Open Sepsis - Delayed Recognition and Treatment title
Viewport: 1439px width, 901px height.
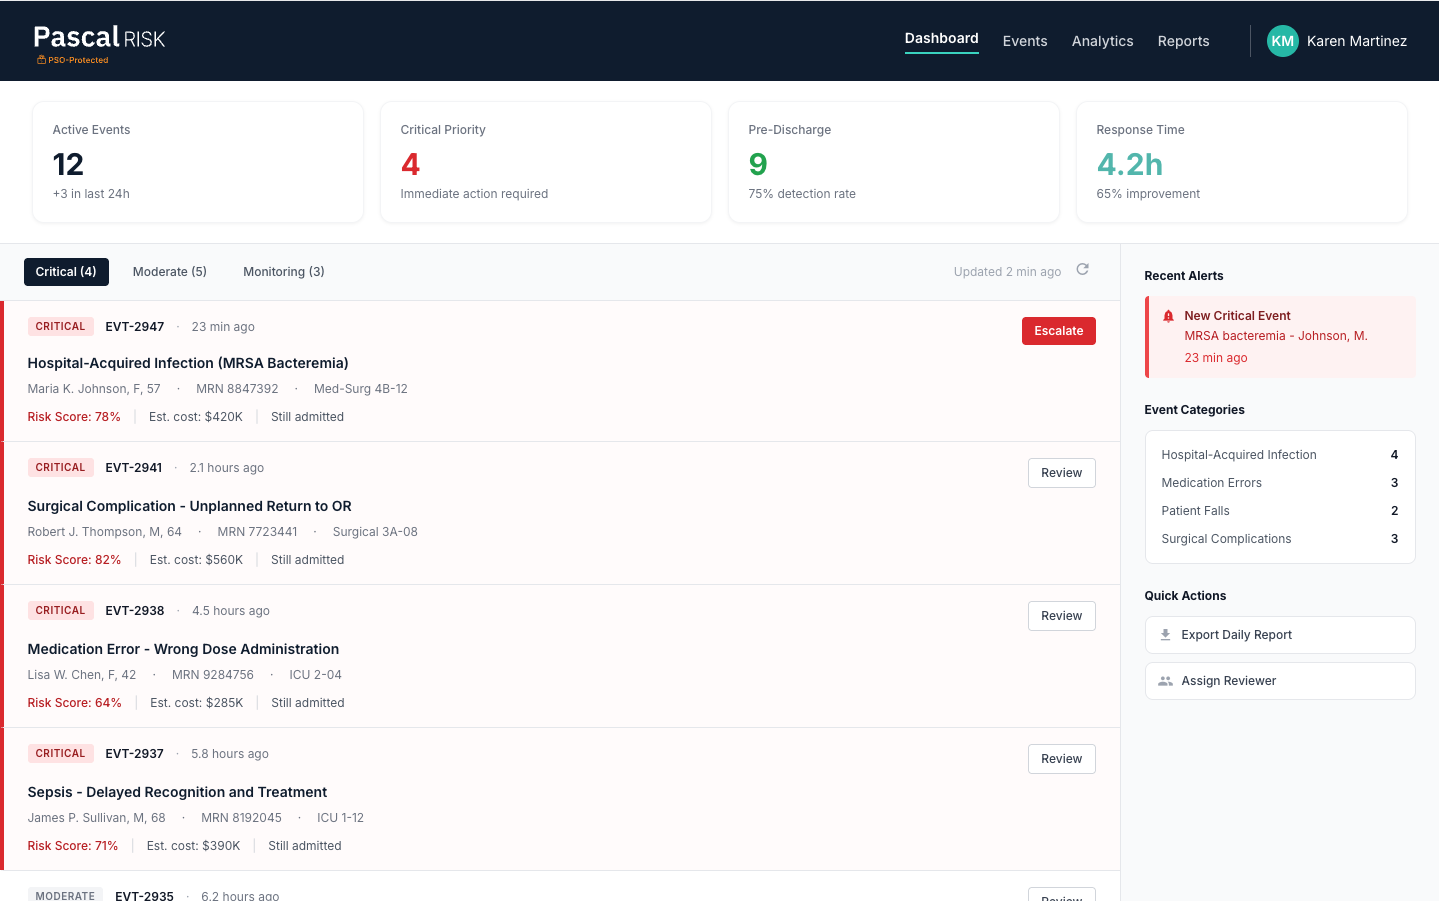[177, 792]
